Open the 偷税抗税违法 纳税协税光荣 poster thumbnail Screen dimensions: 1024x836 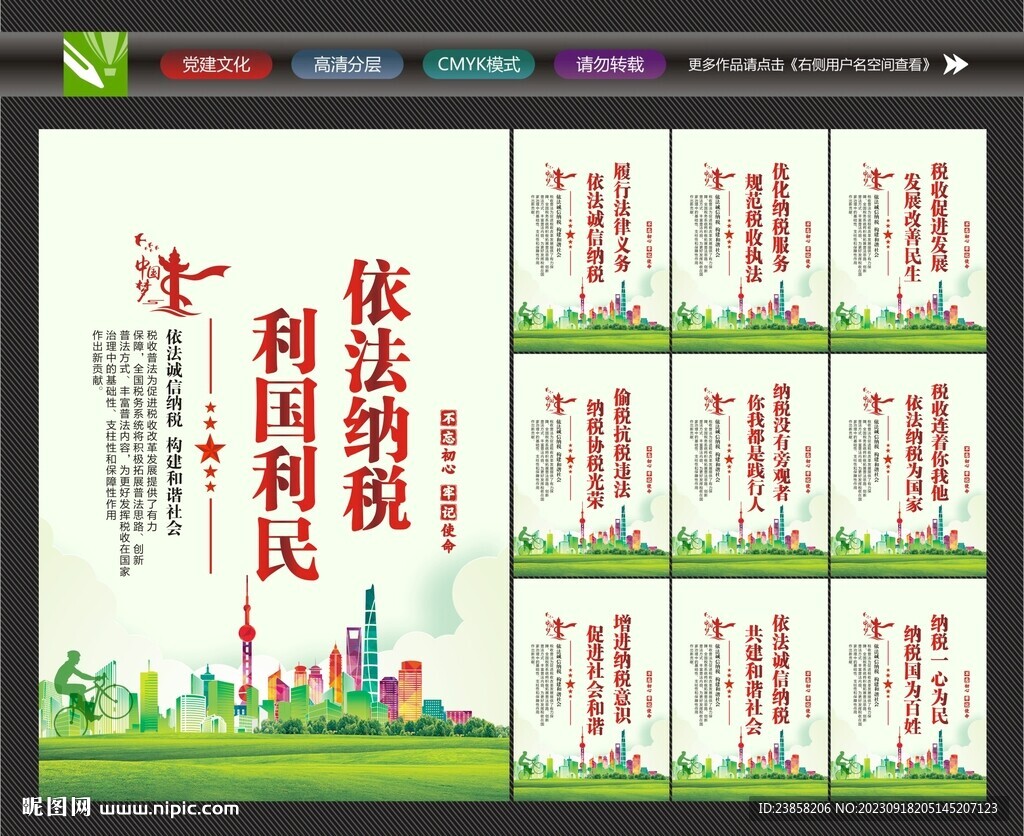point(592,465)
